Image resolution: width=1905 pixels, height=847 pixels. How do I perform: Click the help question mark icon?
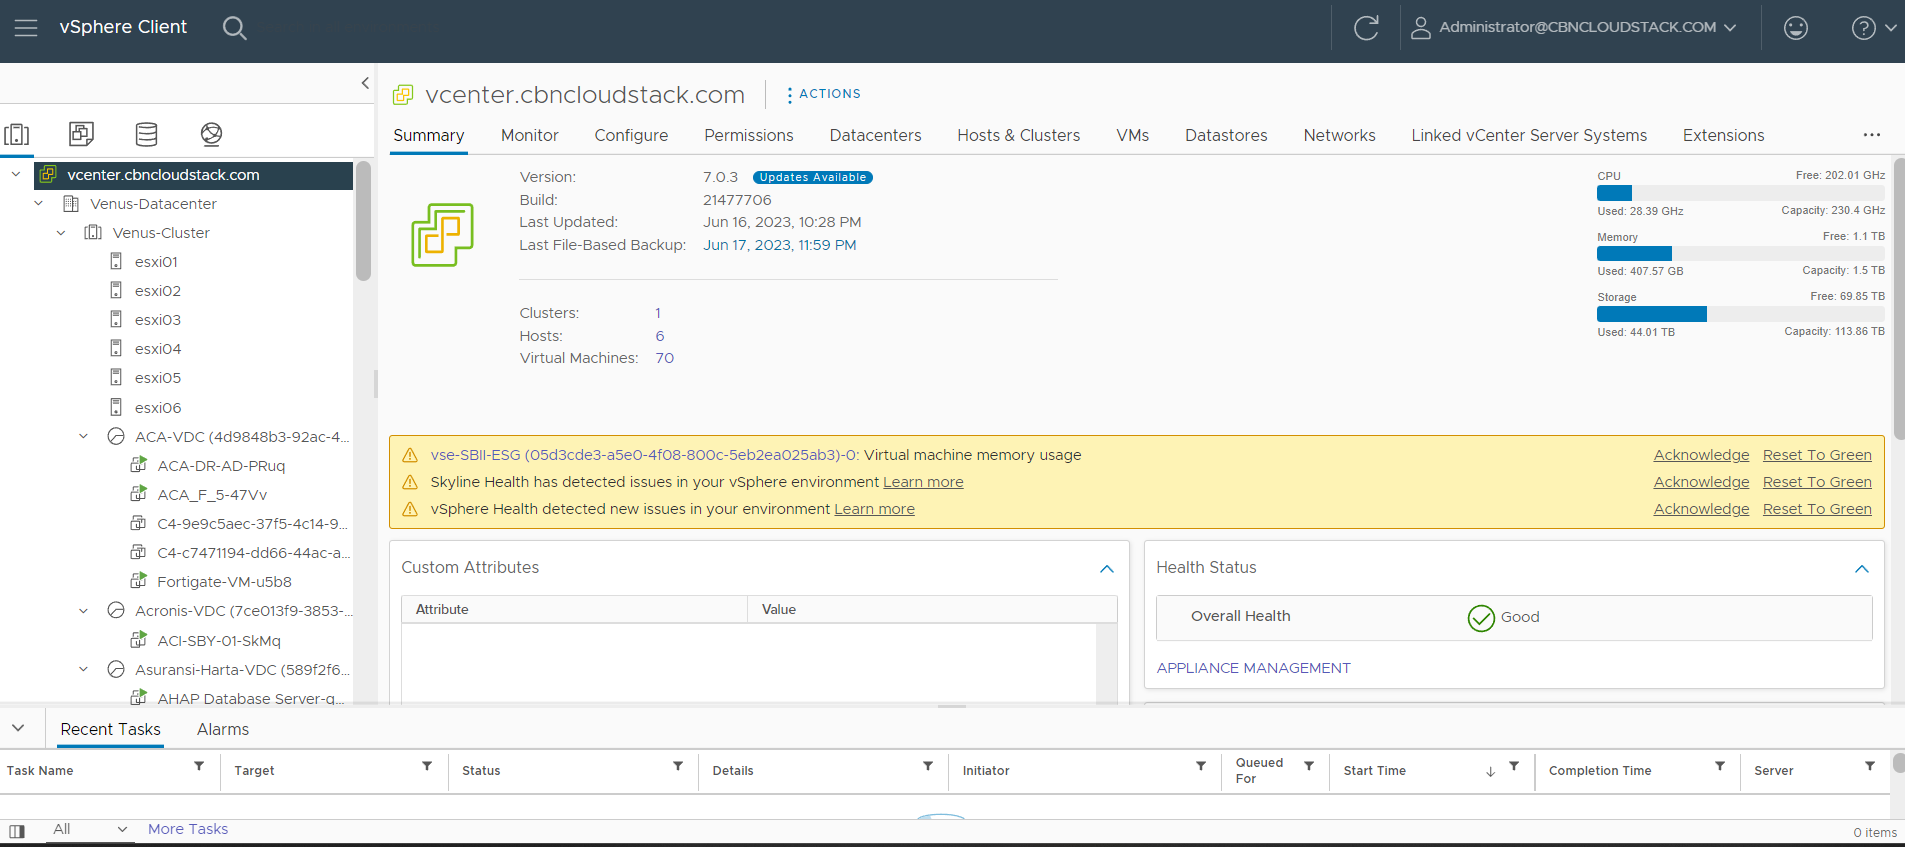click(1863, 28)
